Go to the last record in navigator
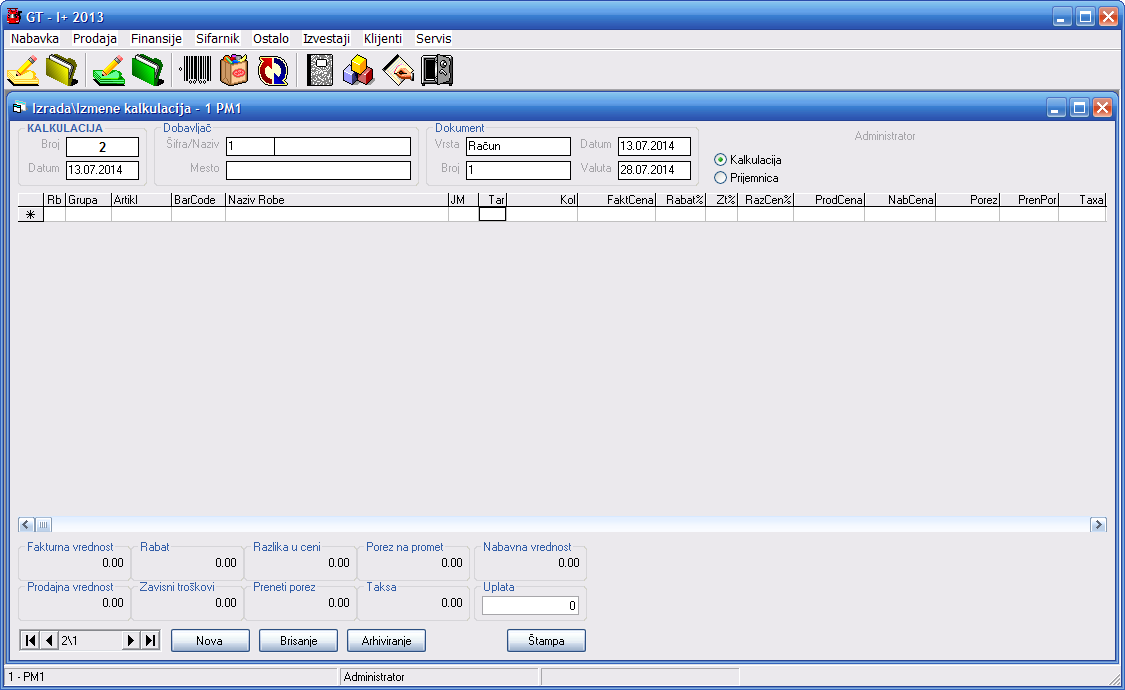Image resolution: width=1125 pixels, height=690 pixels. pos(150,641)
